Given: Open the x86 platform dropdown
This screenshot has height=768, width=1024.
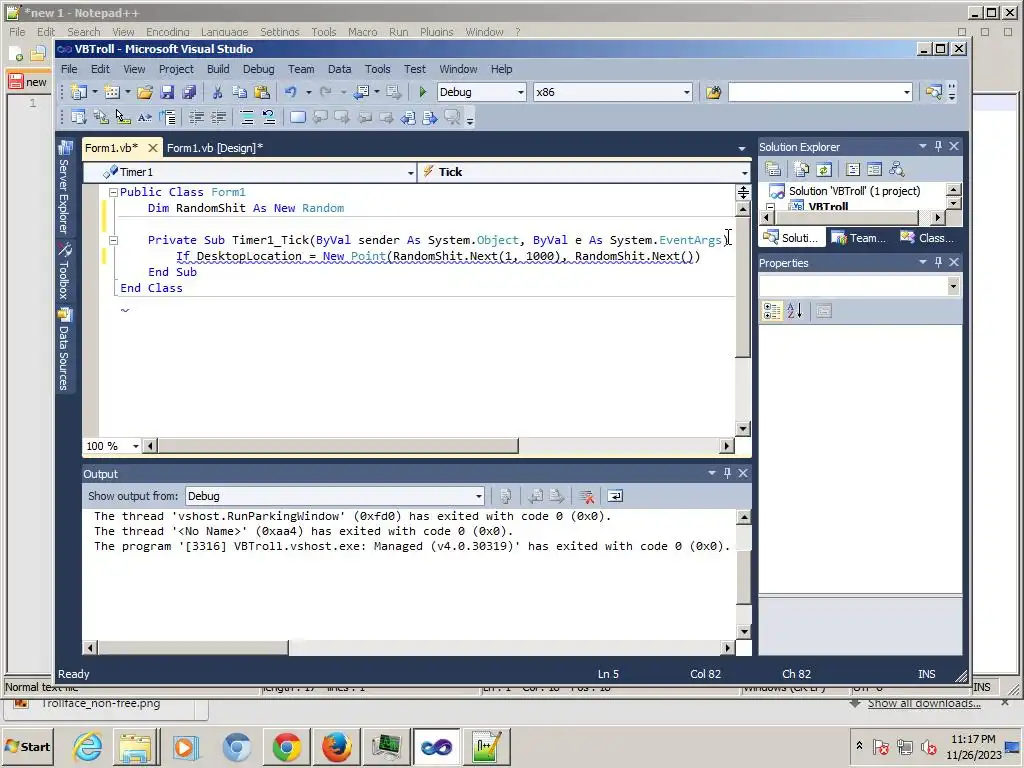Looking at the screenshot, I should 686,92.
